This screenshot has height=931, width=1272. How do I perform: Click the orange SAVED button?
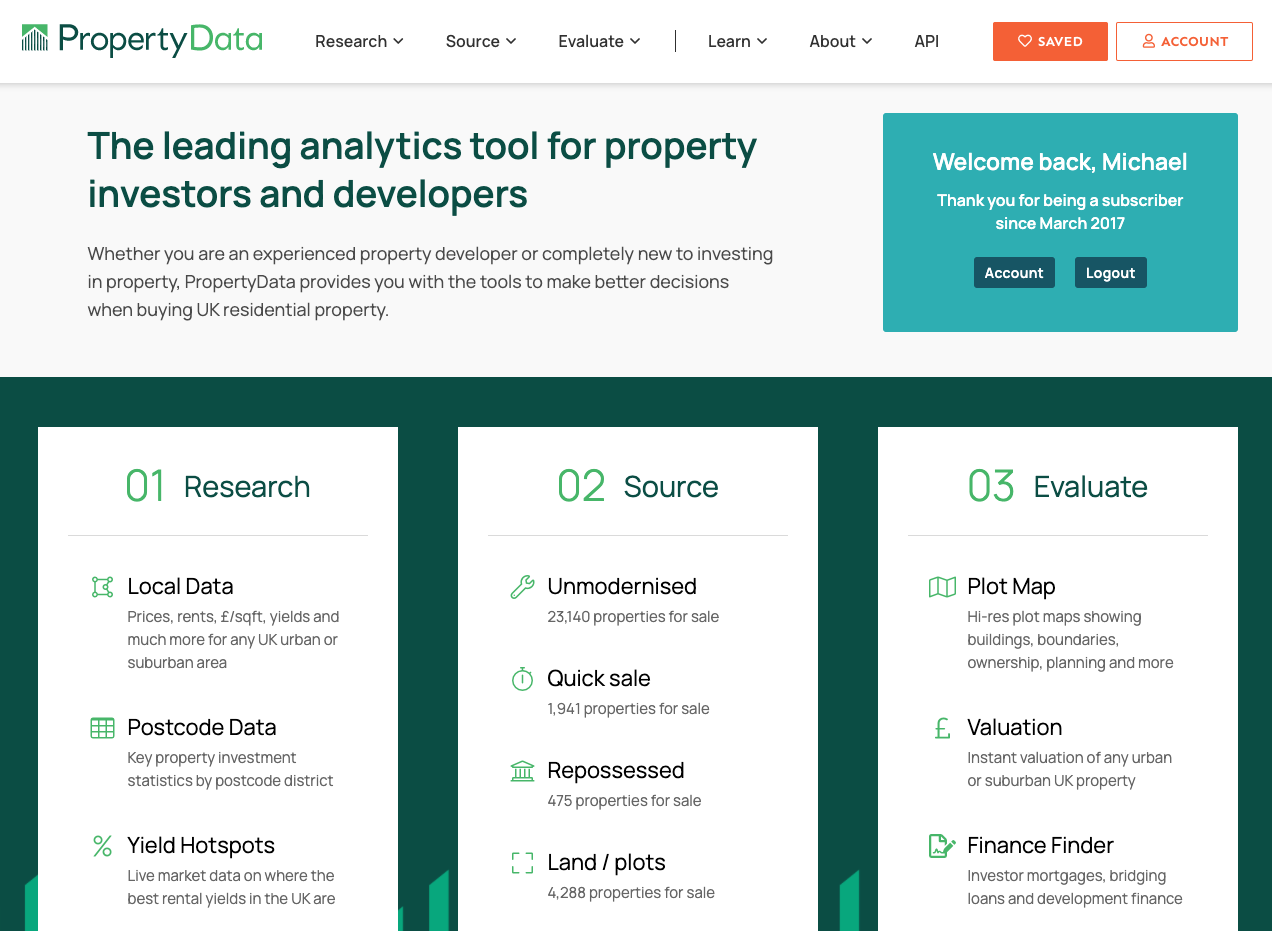coord(1050,41)
